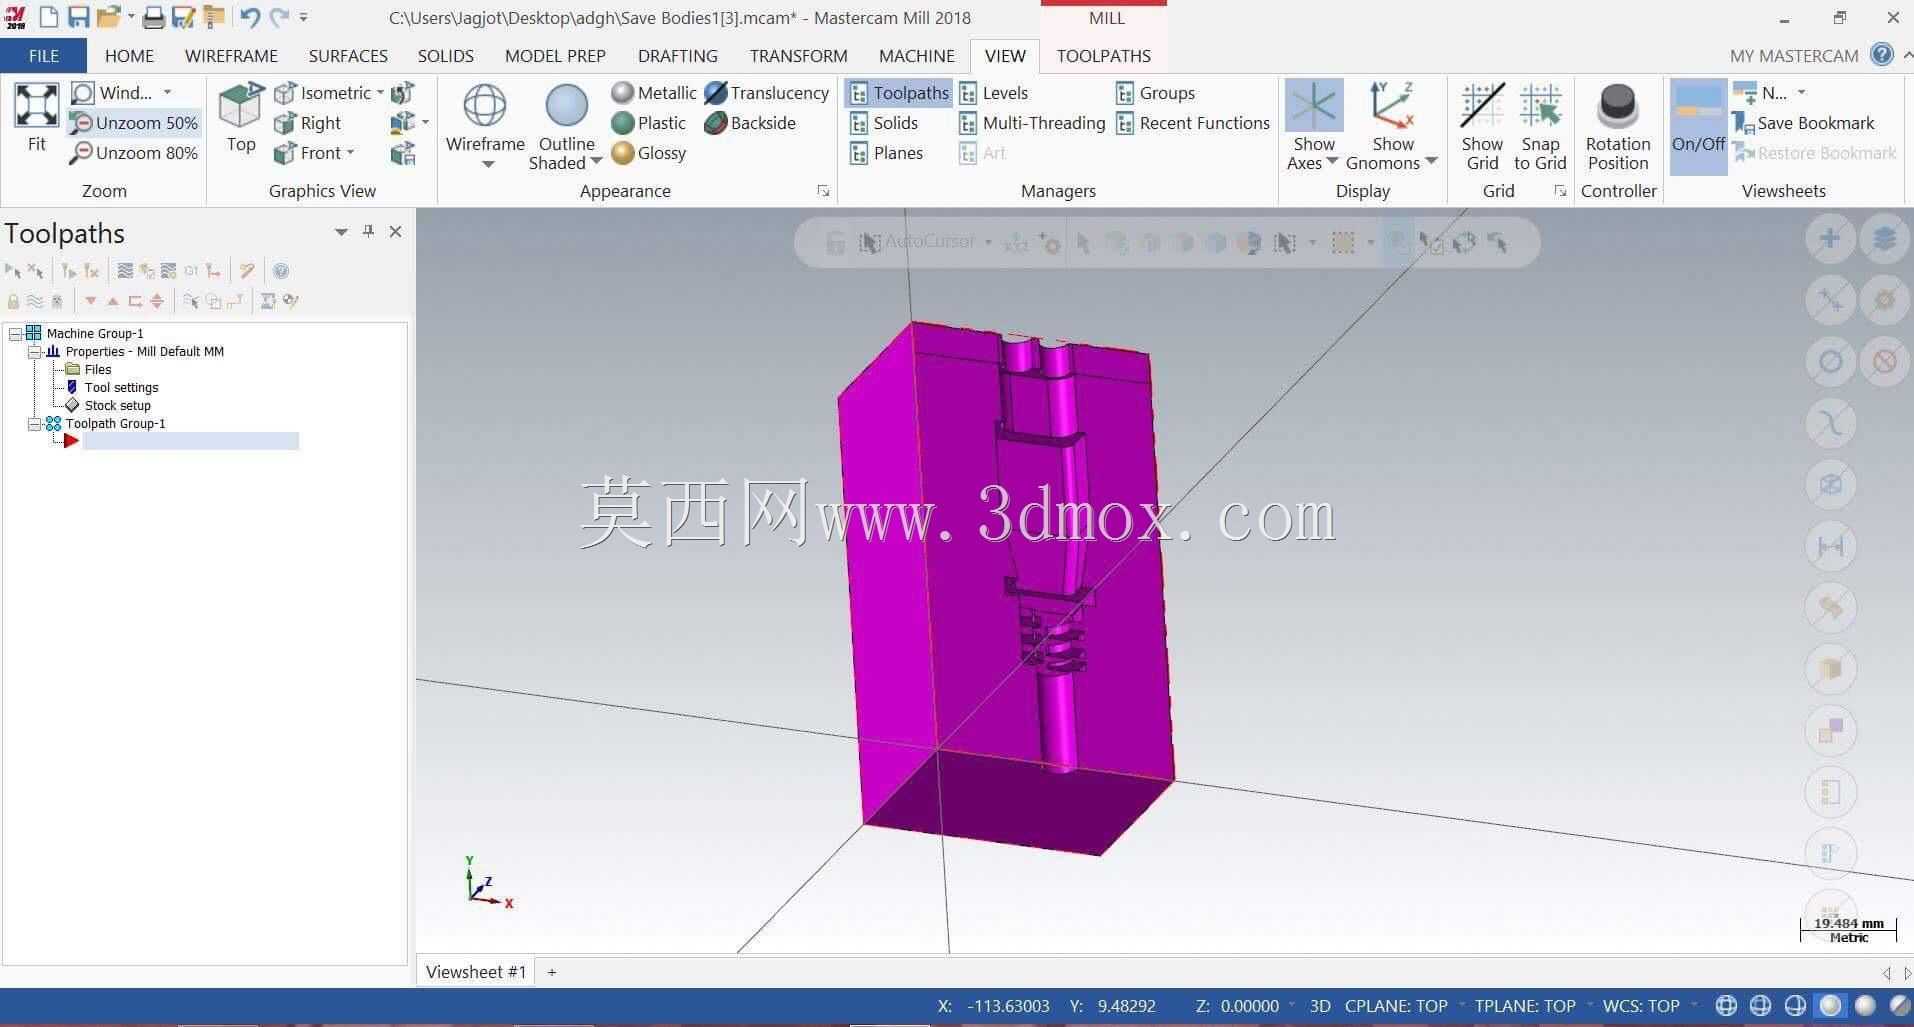This screenshot has height=1027, width=1914.
Task: Open Isometric view dropdown arrow
Action: (380, 93)
